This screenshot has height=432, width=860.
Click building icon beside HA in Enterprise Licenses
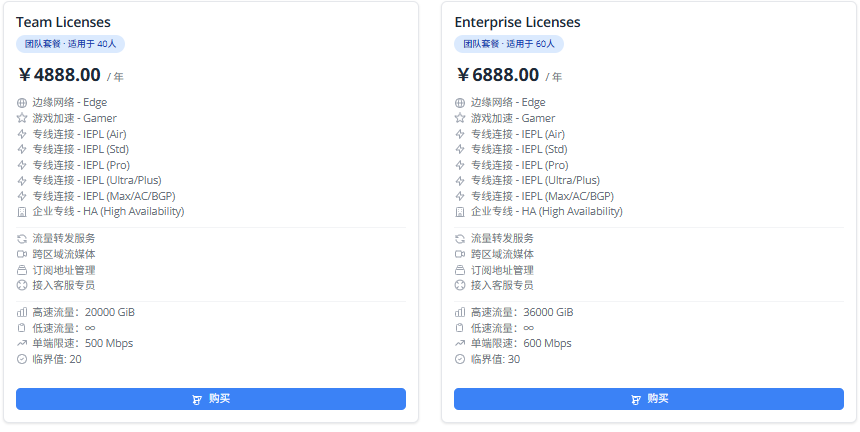point(460,212)
